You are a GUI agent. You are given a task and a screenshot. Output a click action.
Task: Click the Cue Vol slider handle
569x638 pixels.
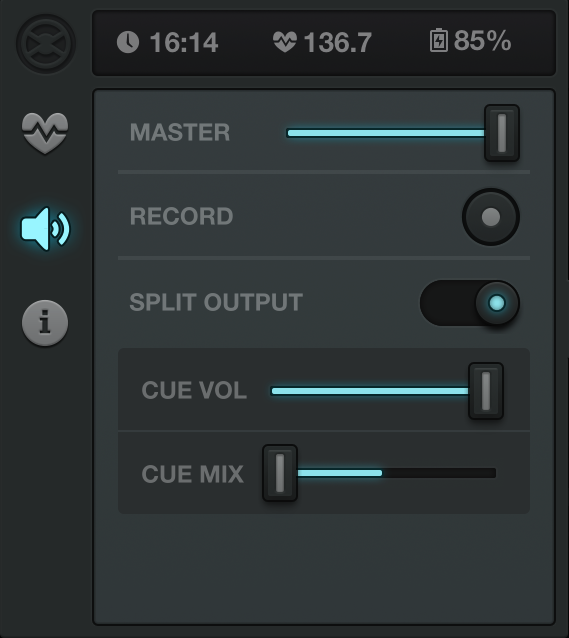(486, 391)
